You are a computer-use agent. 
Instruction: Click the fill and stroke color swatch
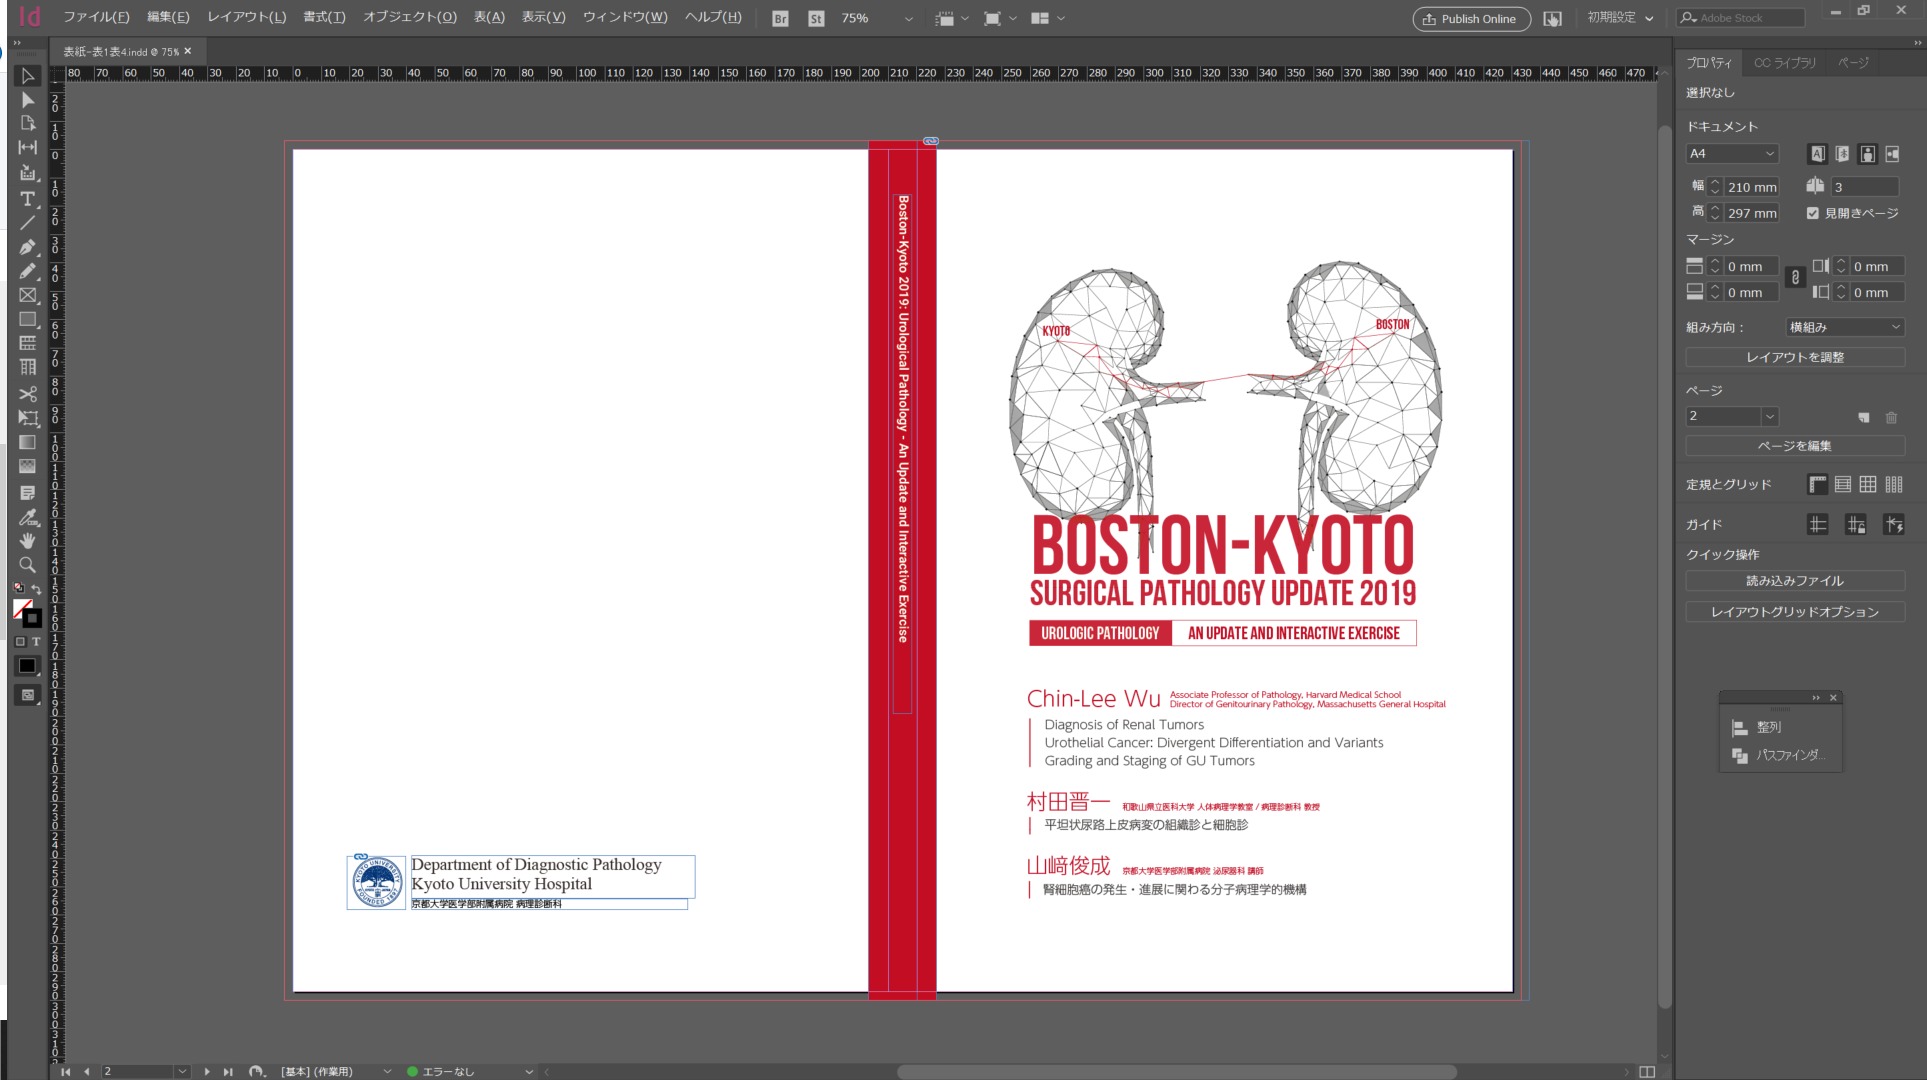24,611
